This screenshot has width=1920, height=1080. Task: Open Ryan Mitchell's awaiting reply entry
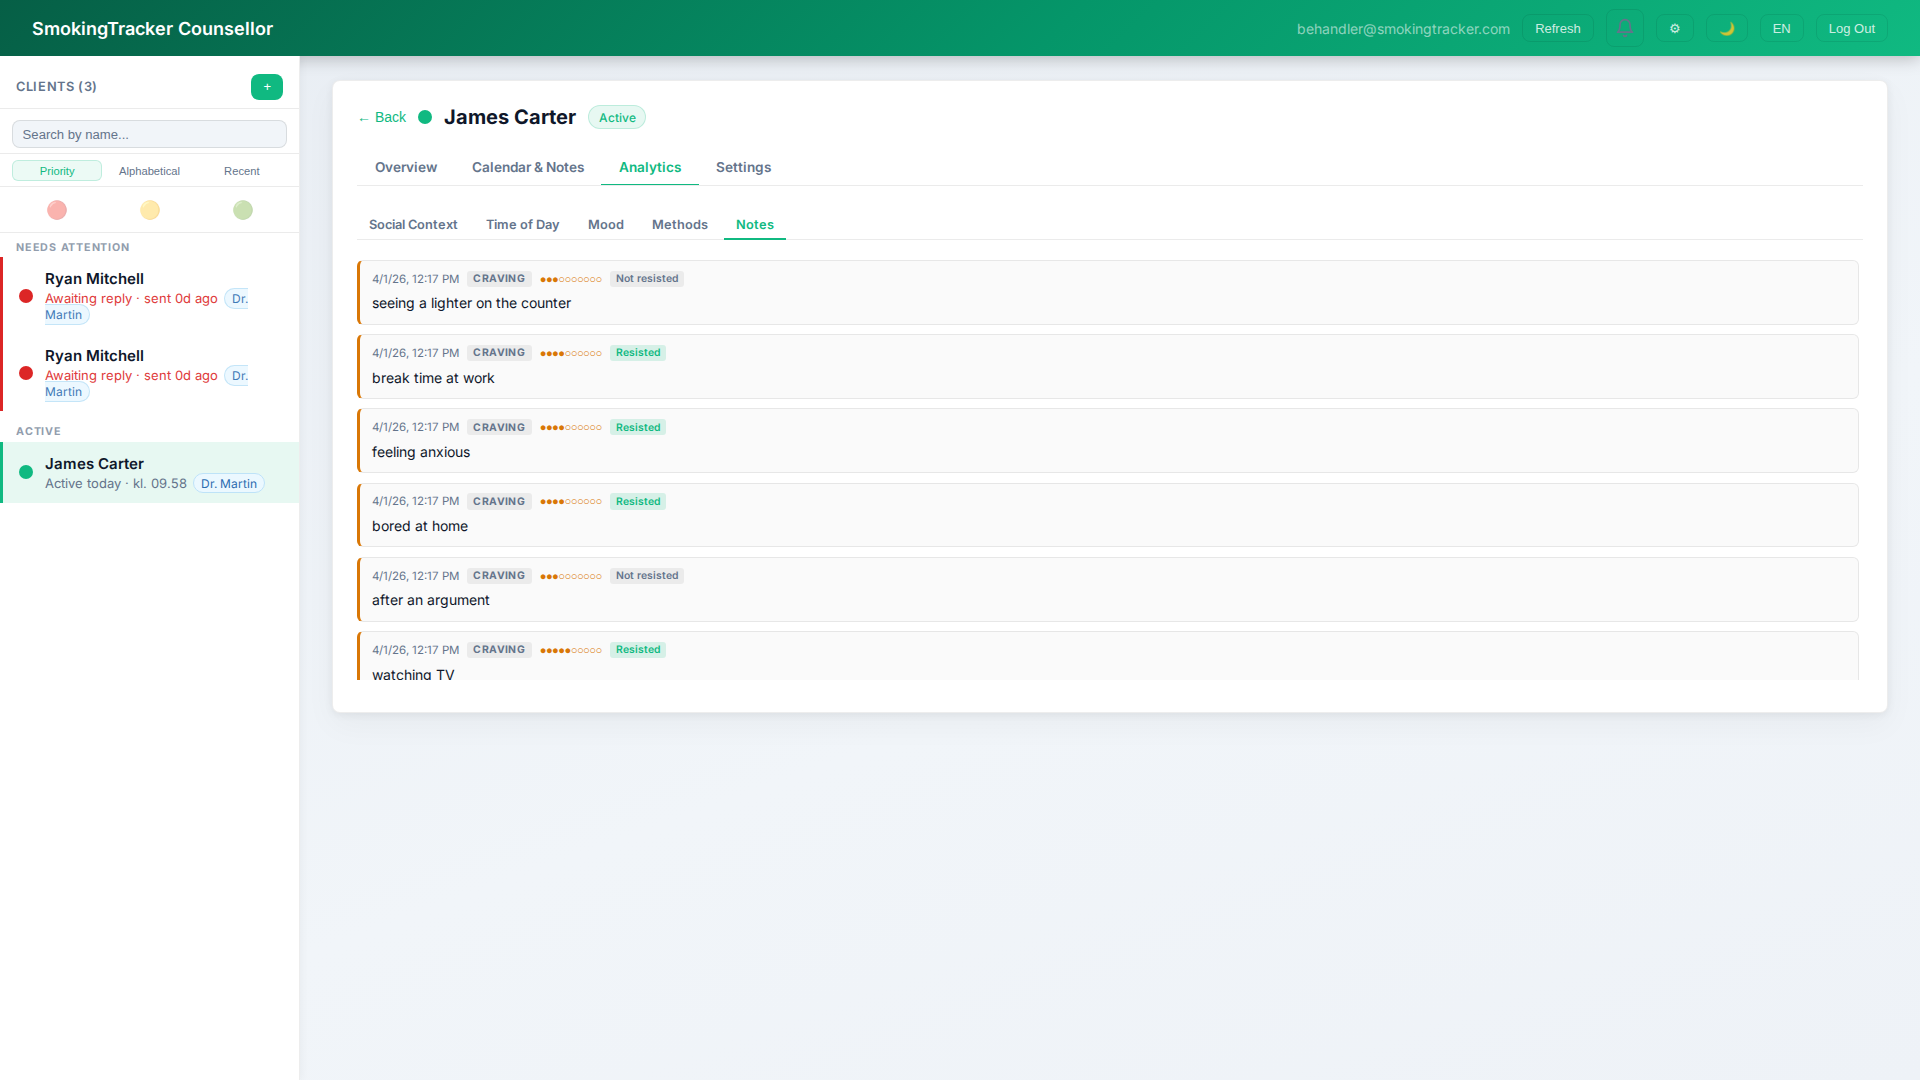130,296
